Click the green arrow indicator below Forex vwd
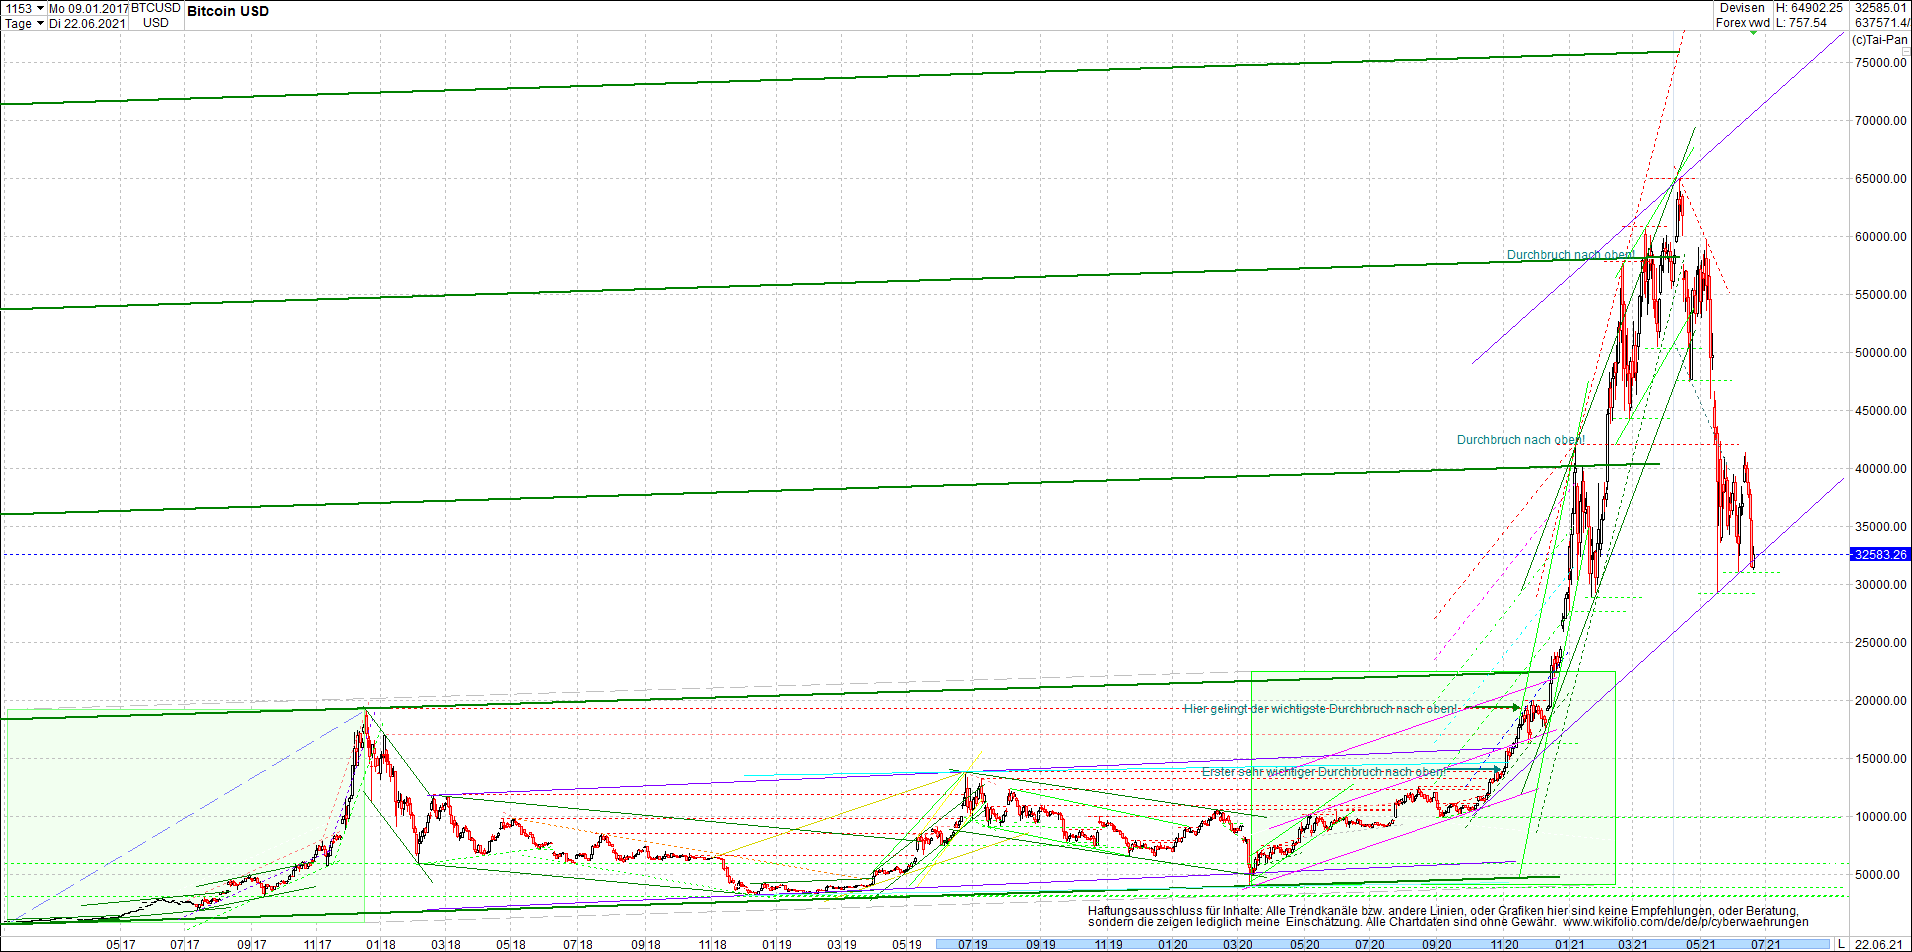Image resolution: width=1912 pixels, height=952 pixels. pos(1754,32)
